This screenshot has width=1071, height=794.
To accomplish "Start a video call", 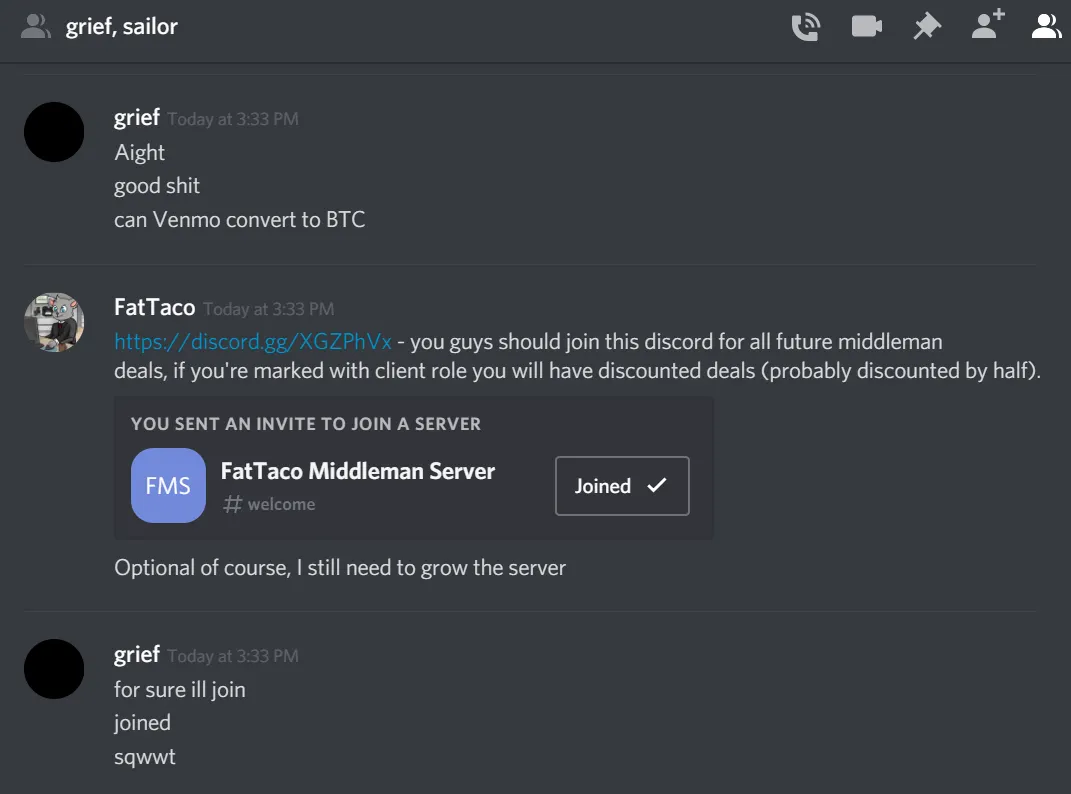I will click(x=866, y=27).
